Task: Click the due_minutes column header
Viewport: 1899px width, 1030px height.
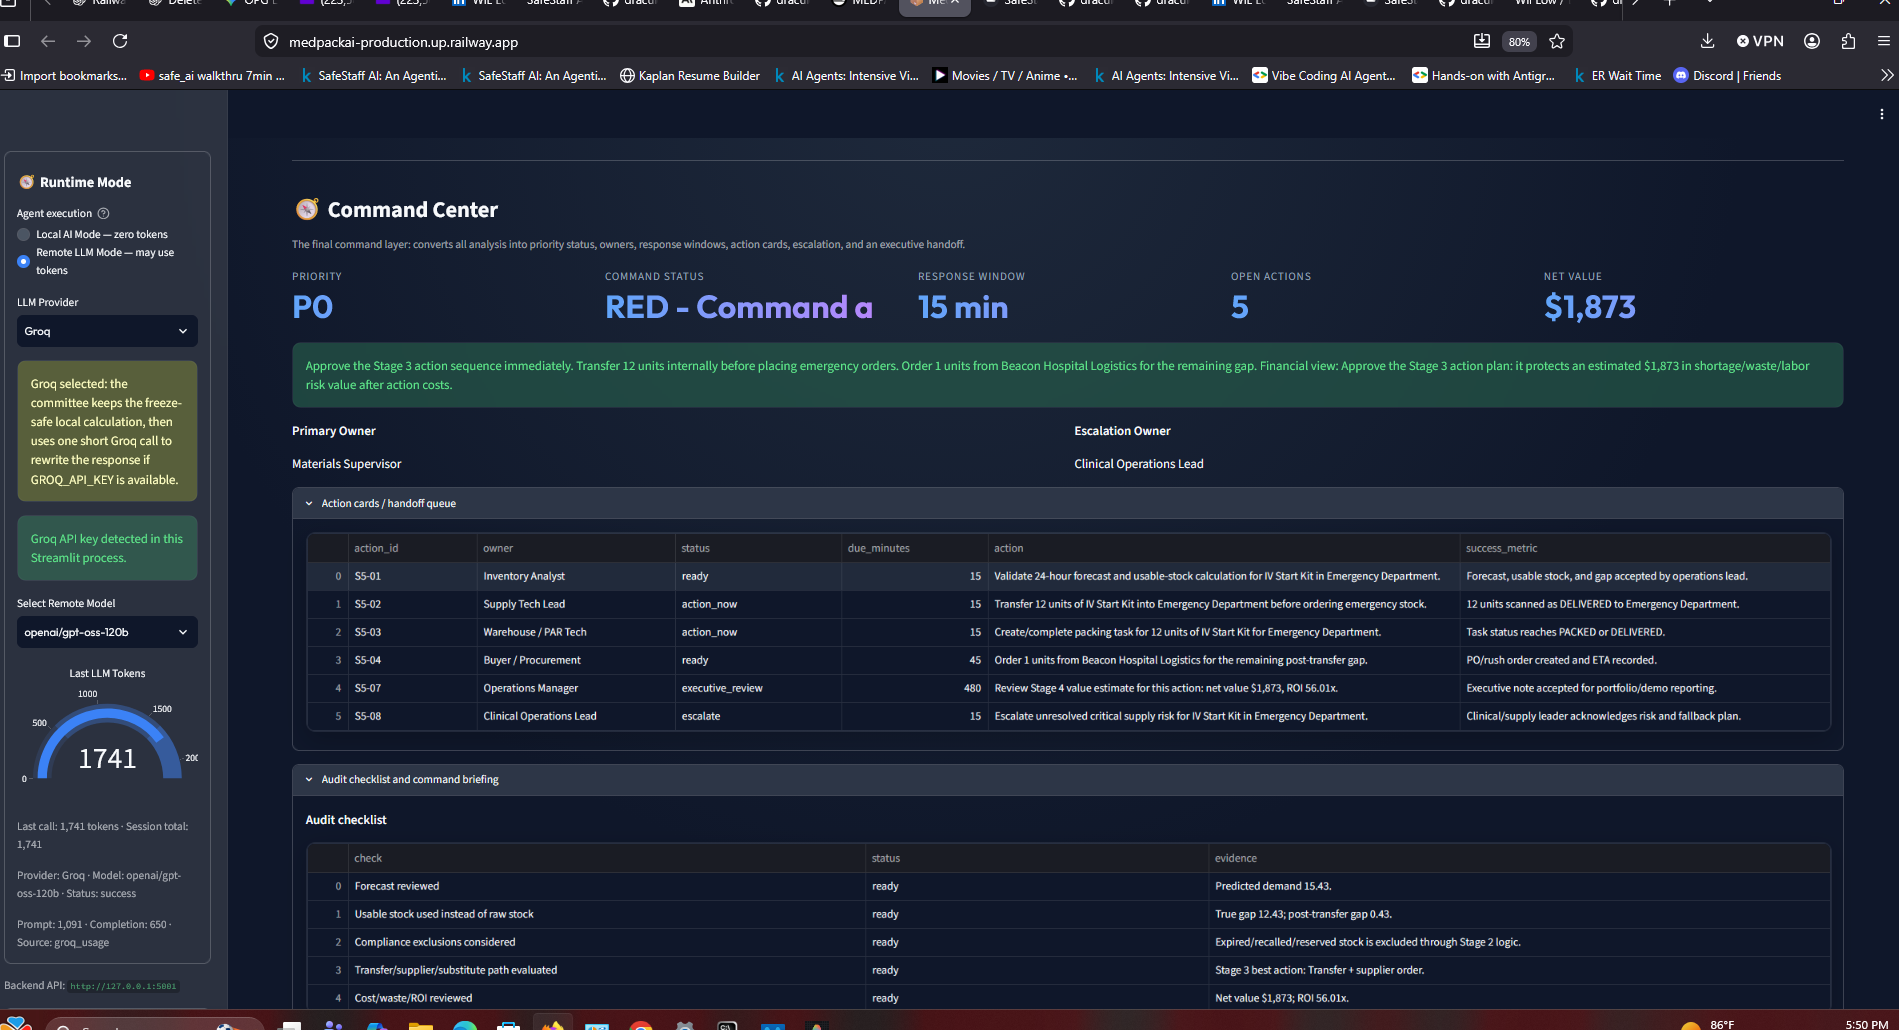Action: pyautogui.click(x=914, y=548)
